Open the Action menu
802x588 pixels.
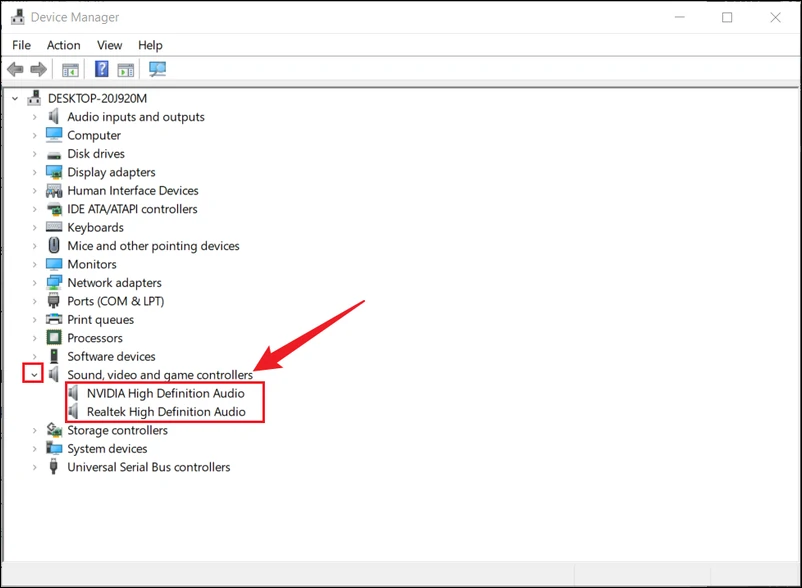tap(63, 45)
